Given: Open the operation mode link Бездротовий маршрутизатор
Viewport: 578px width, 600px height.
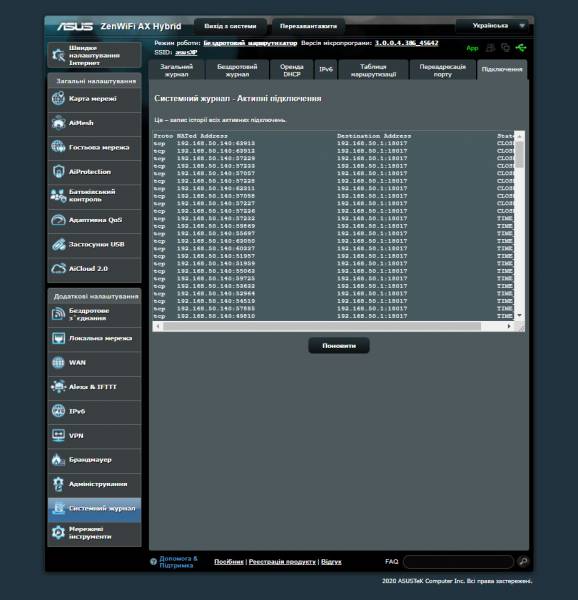Looking at the screenshot, I should (250, 43).
